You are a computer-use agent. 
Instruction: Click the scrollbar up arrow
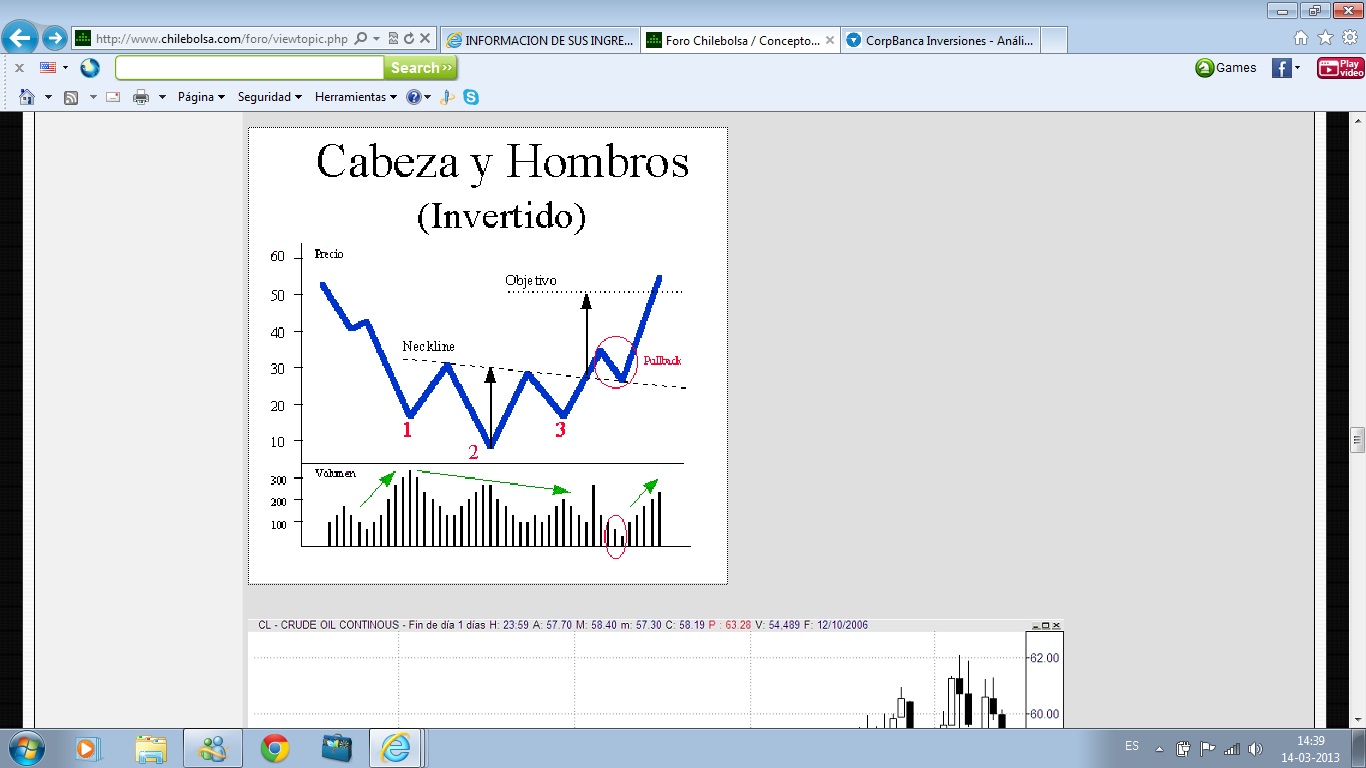coord(1357,120)
